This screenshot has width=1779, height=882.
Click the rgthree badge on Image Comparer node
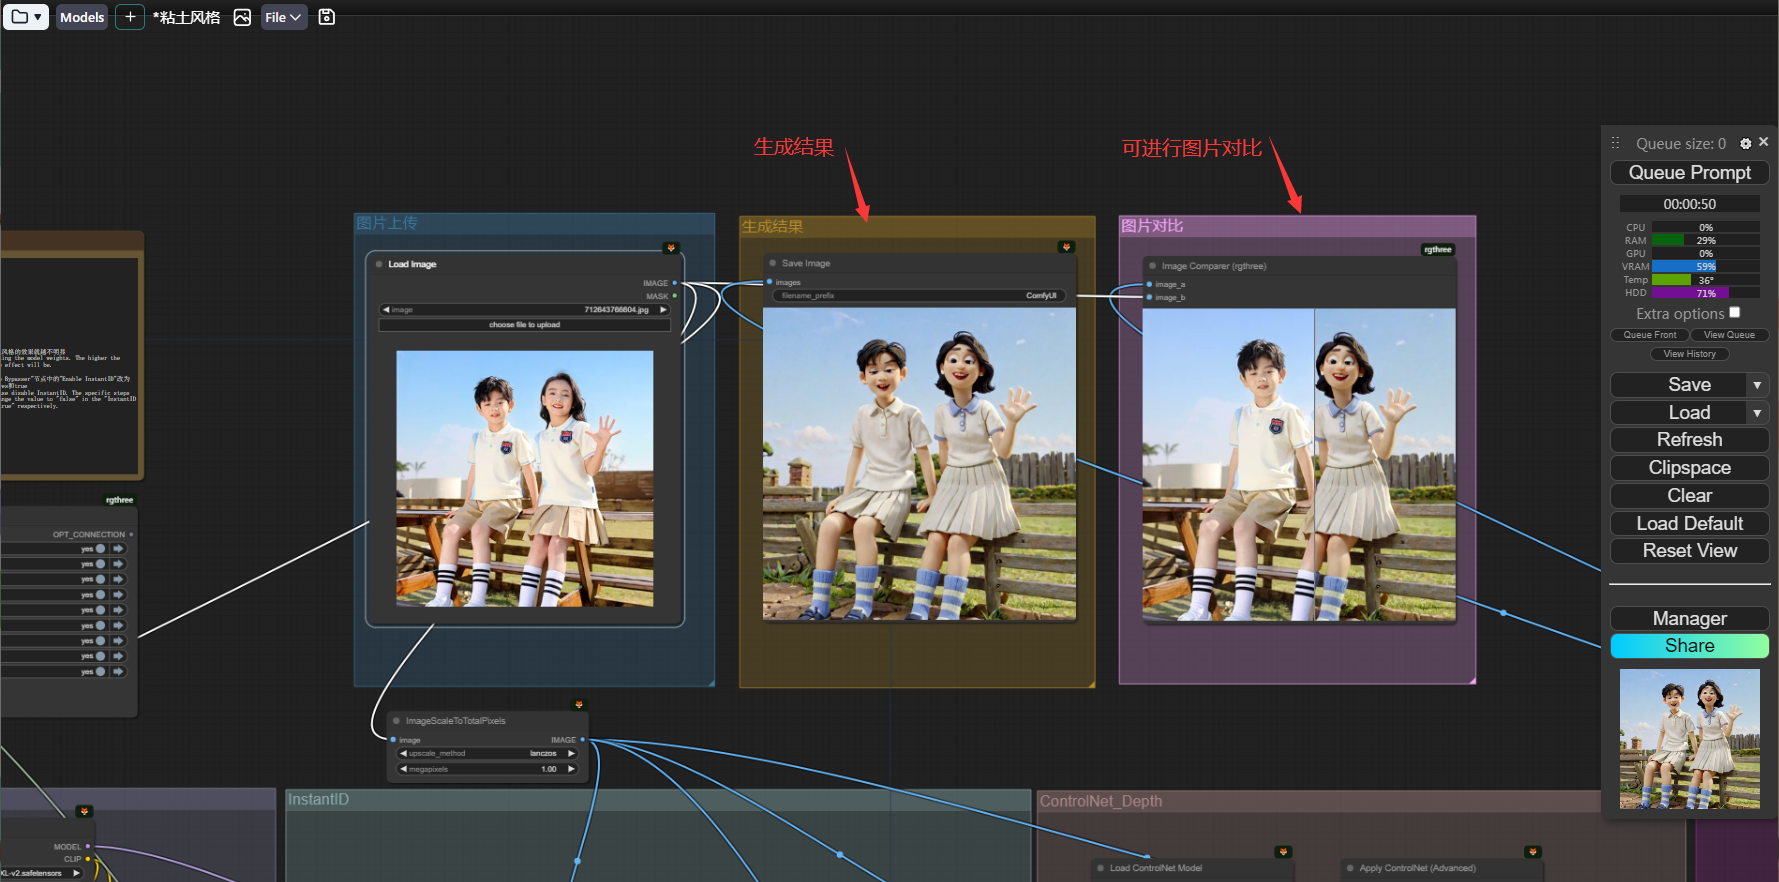(x=1438, y=250)
